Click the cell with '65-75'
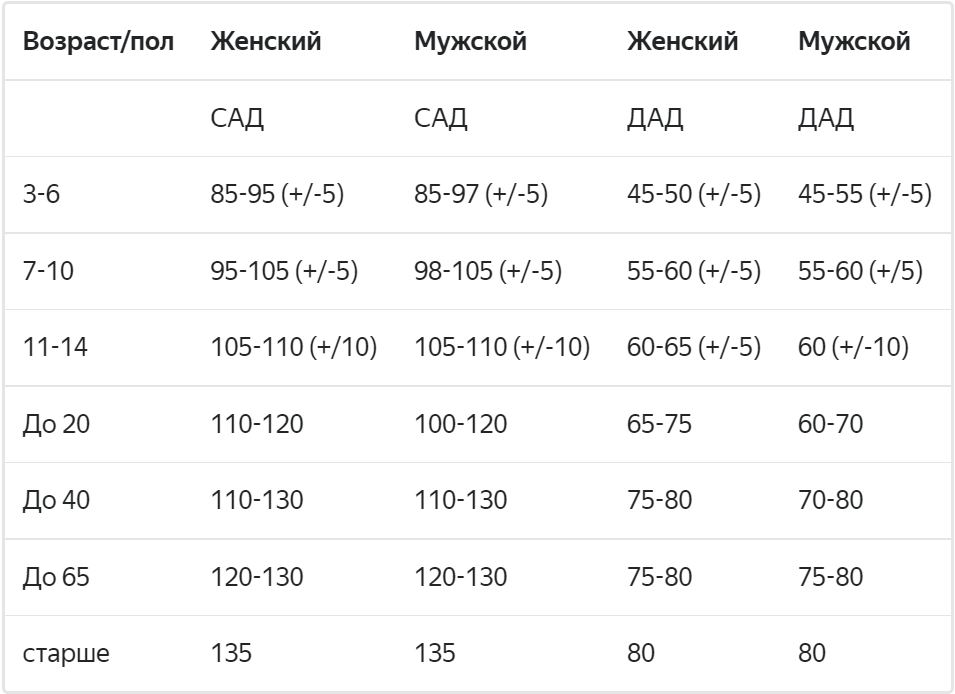Screen dimensions: 955x694 (659, 423)
